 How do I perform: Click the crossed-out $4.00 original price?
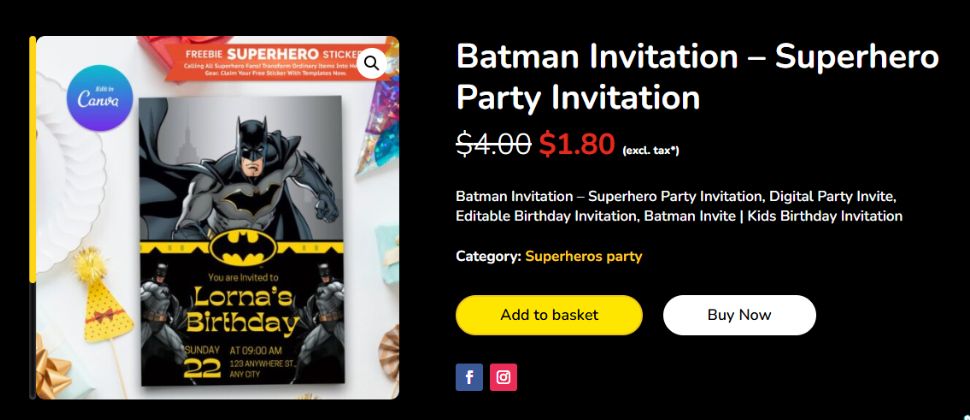click(x=494, y=145)
